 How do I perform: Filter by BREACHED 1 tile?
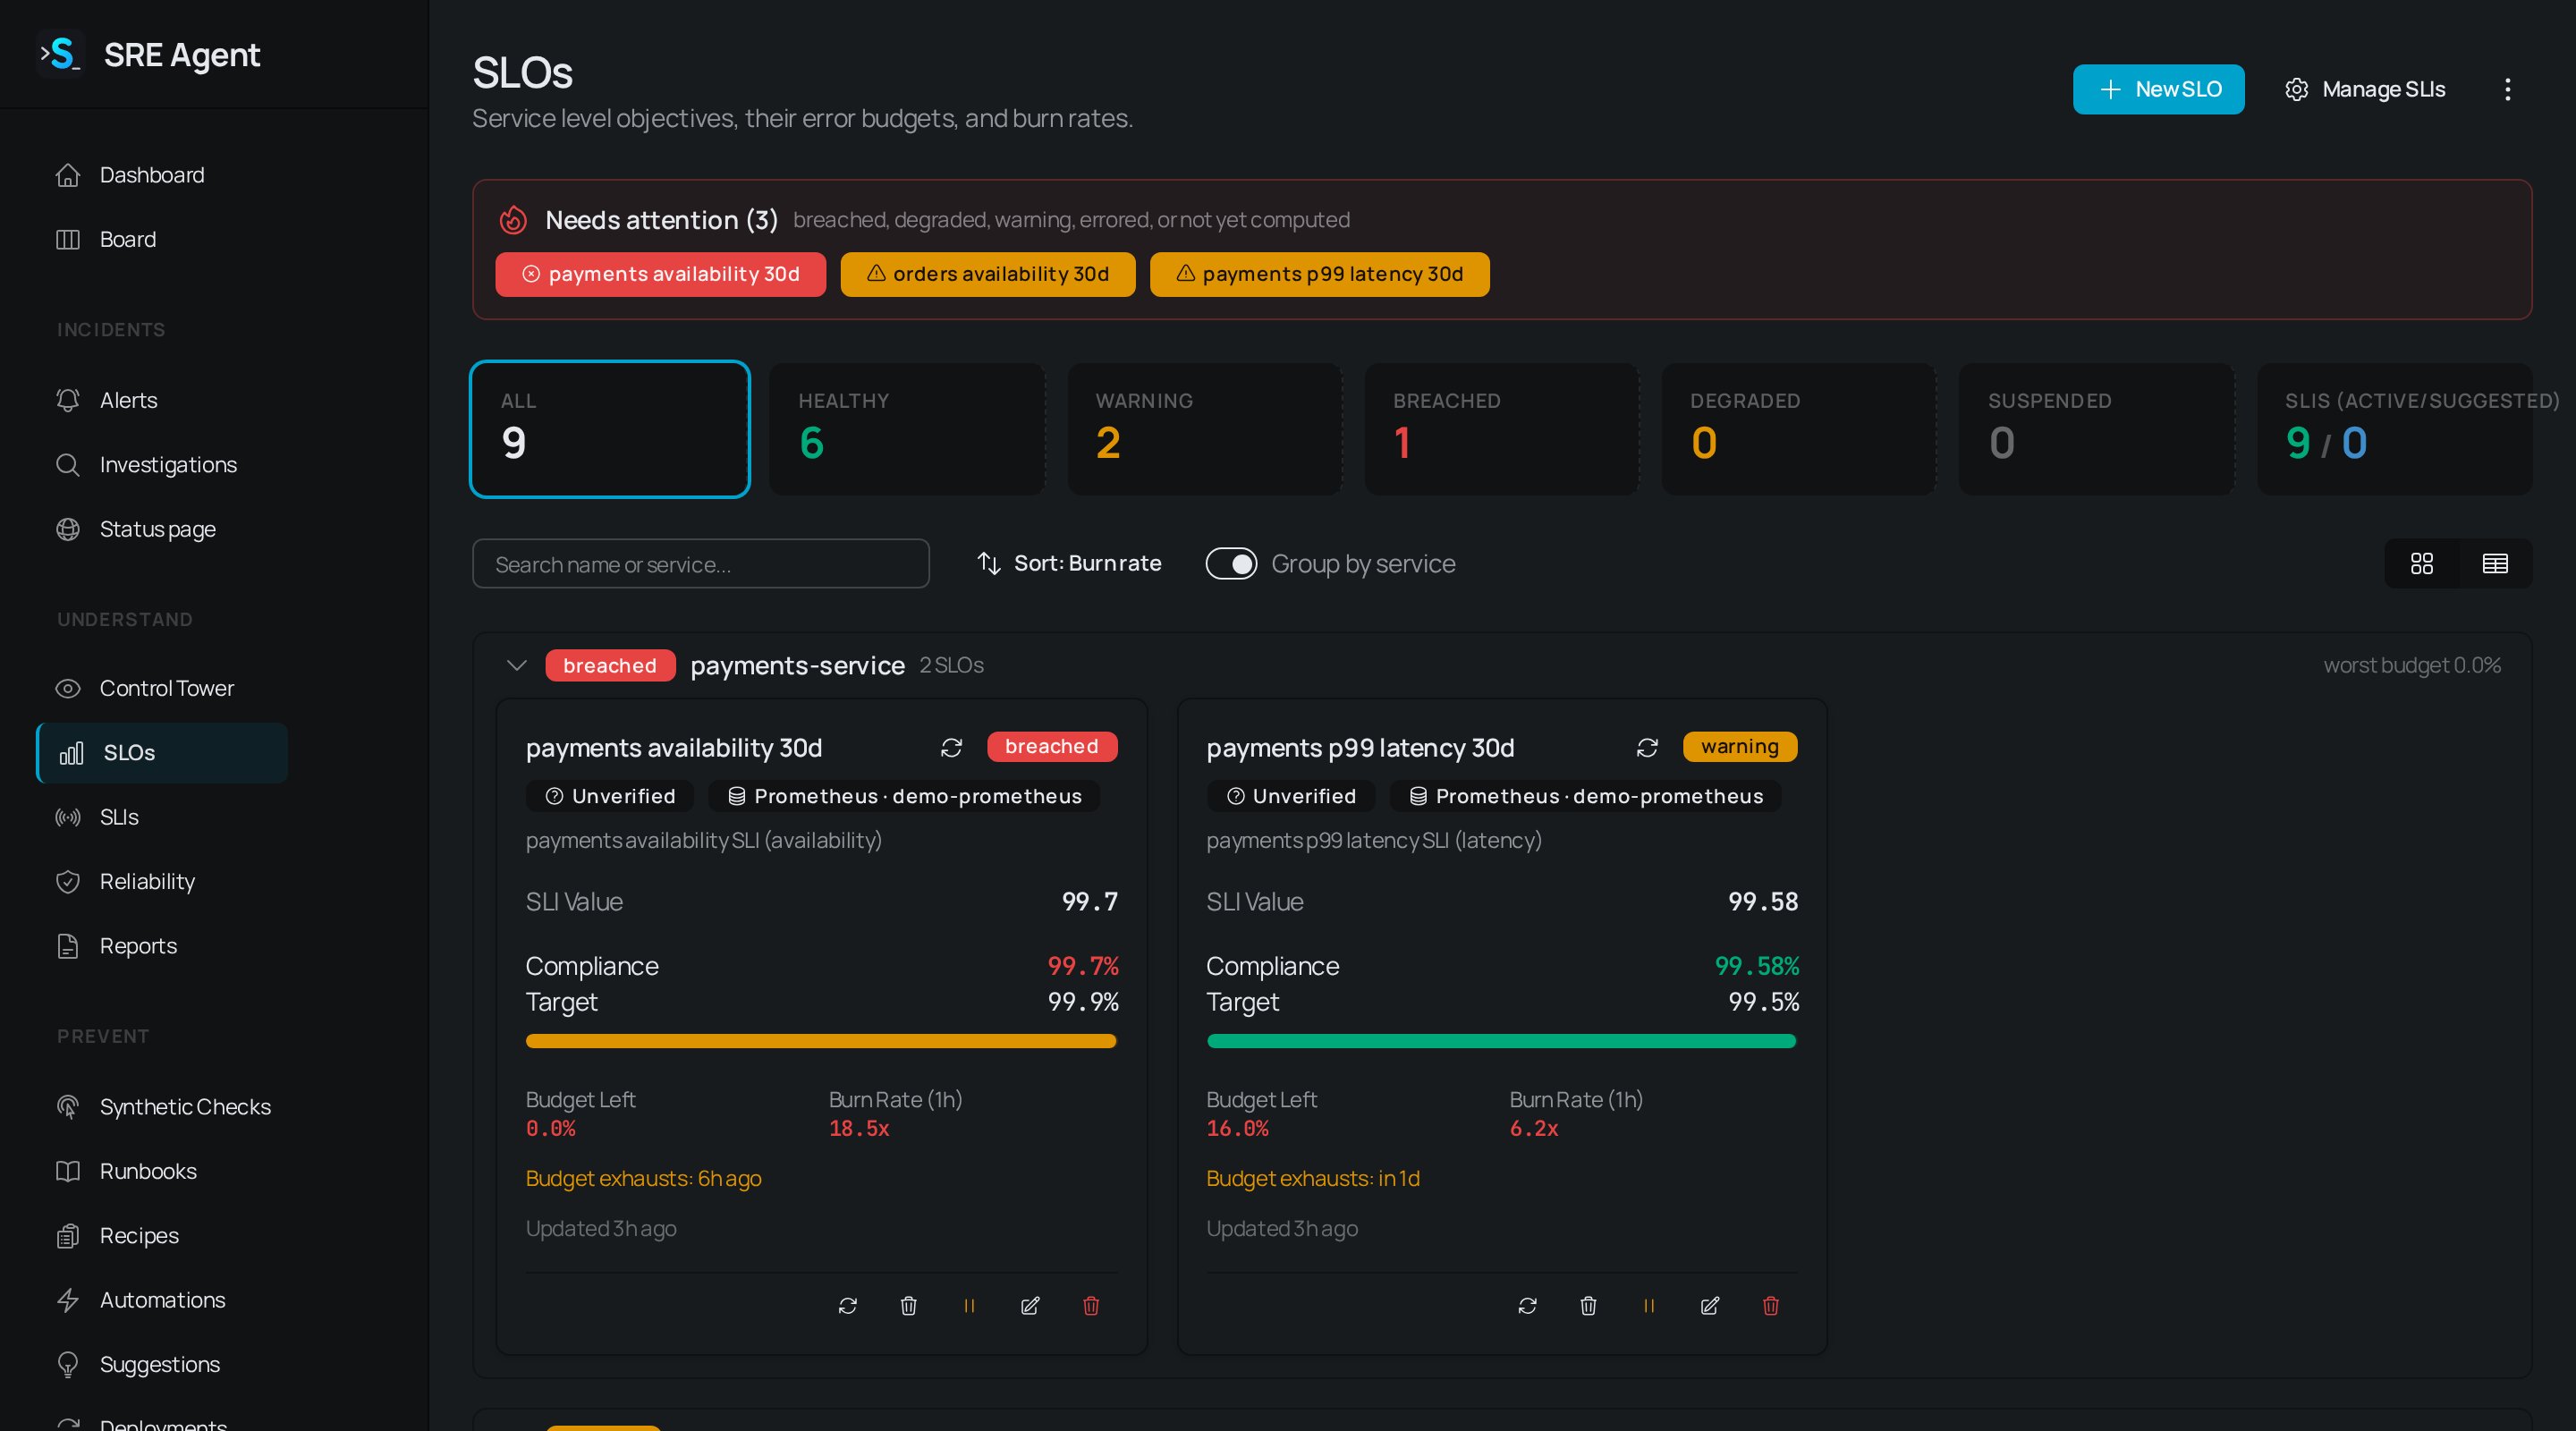[x=1502, y=429]
